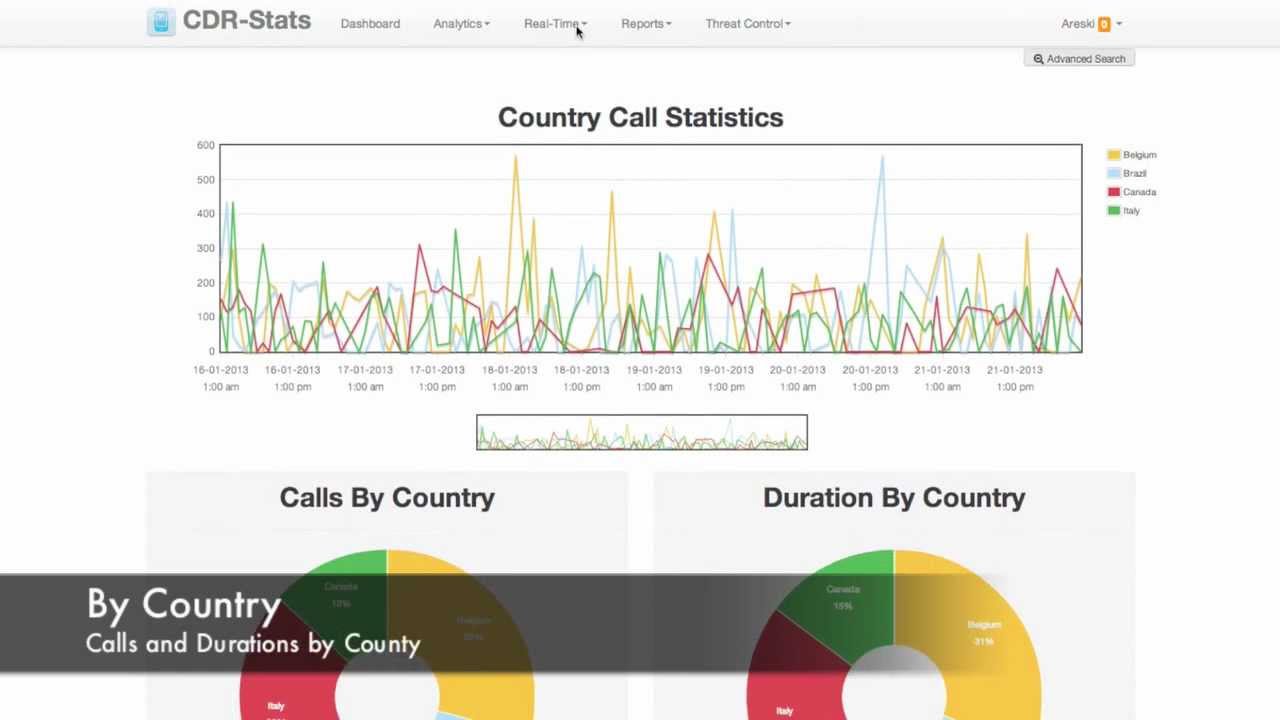This screenshot has width=1280, height=720.
Task: Open the Threat Control dropdown
Action: pyautogui.click(x=748, y=23)
